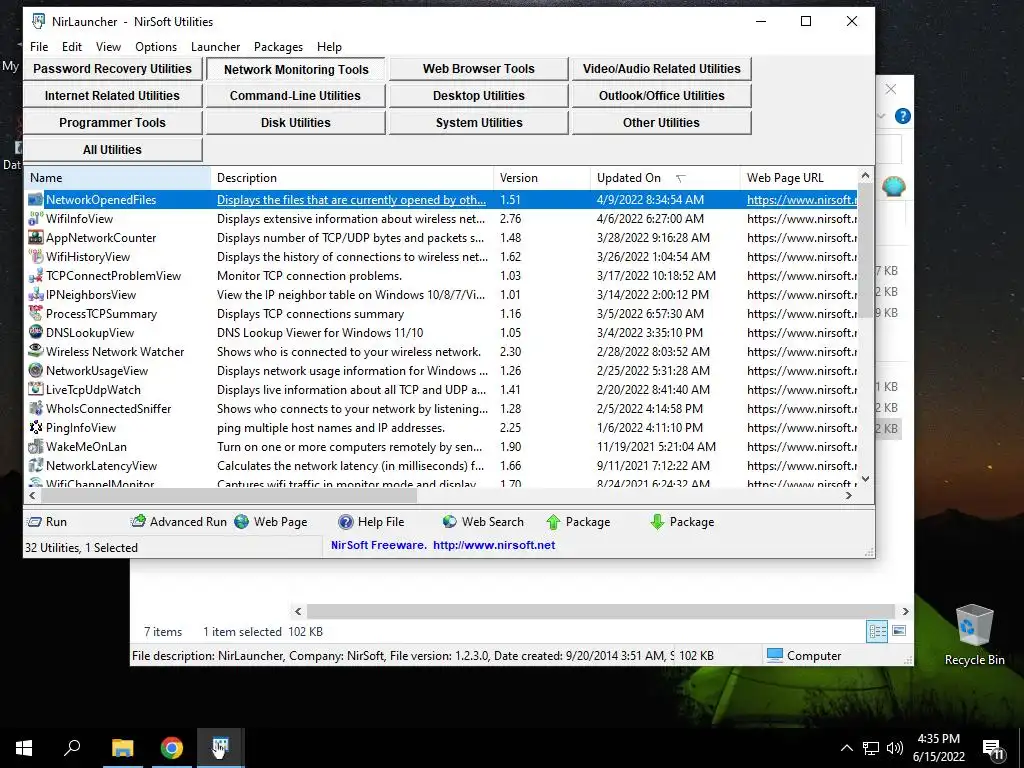
Task: Switch to Programmer Tools
Action: coord(112,122)
